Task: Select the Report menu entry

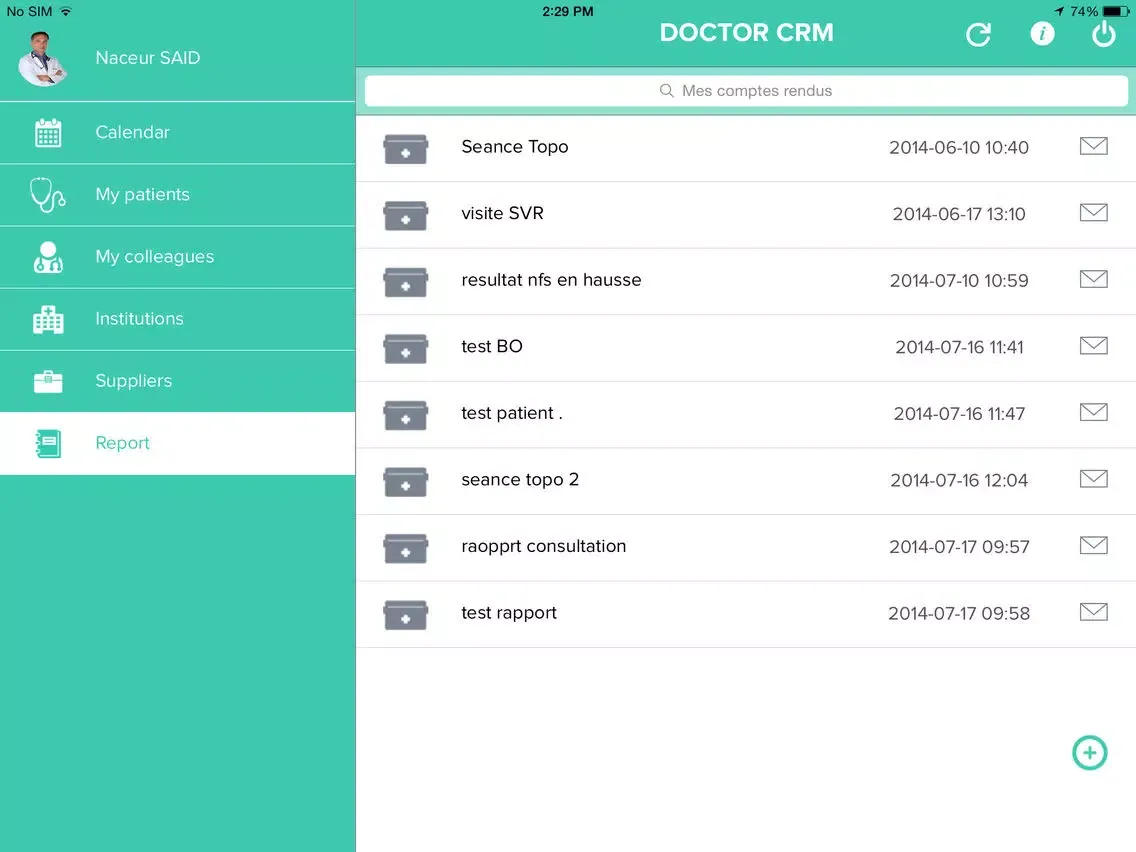Action: pyautogui.click(x=178, y=443)
